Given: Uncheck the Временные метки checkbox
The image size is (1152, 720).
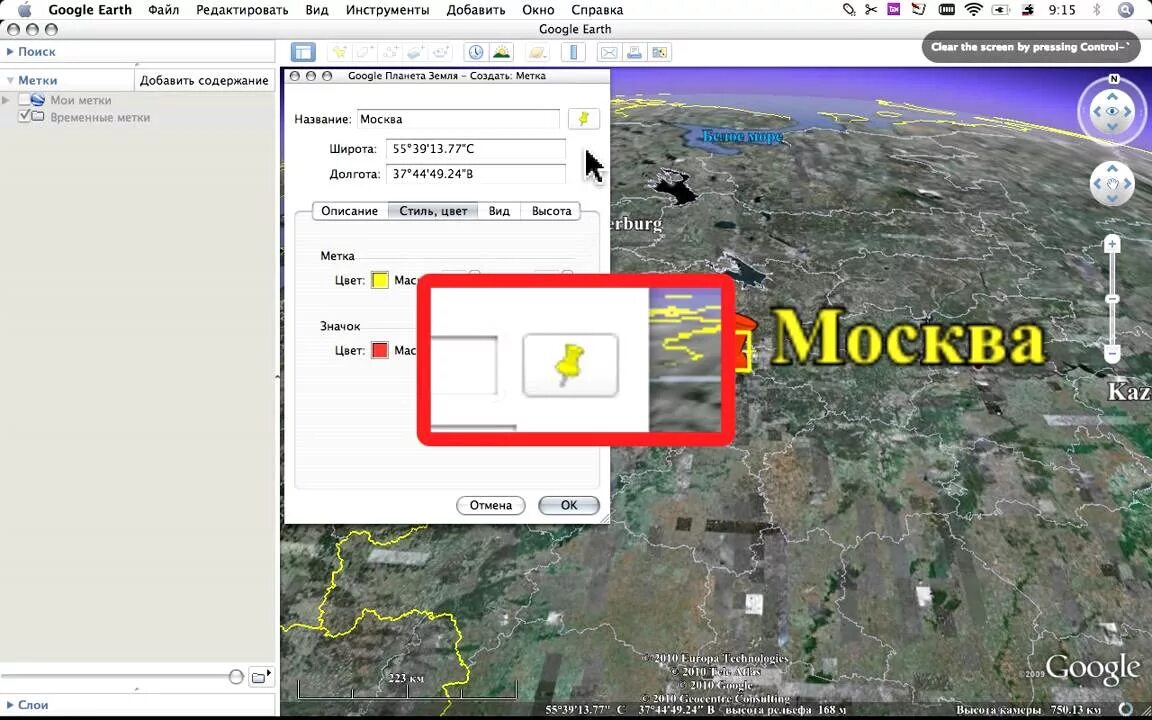Looking at the screenshot, I should pyautogui.click(x=24, y=116).
